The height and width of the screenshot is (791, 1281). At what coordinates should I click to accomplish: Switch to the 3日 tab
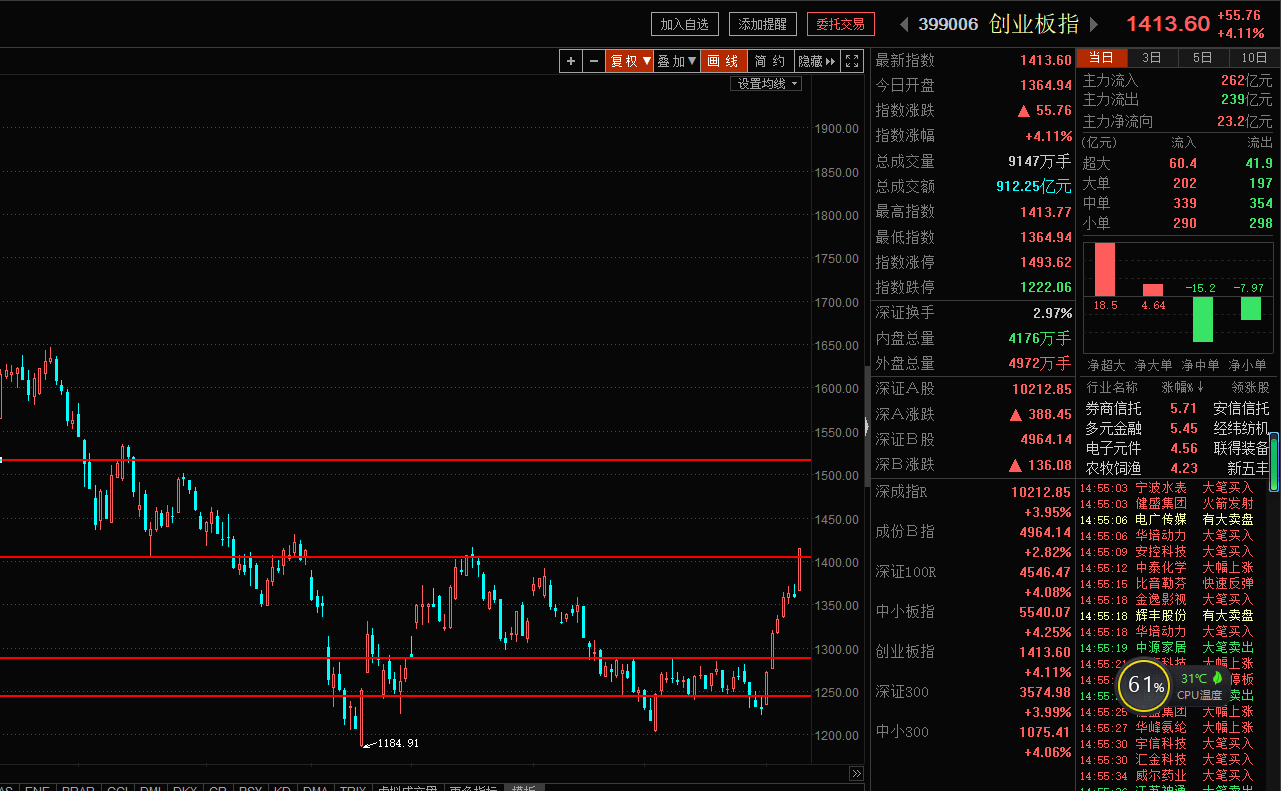[1152, 58]
